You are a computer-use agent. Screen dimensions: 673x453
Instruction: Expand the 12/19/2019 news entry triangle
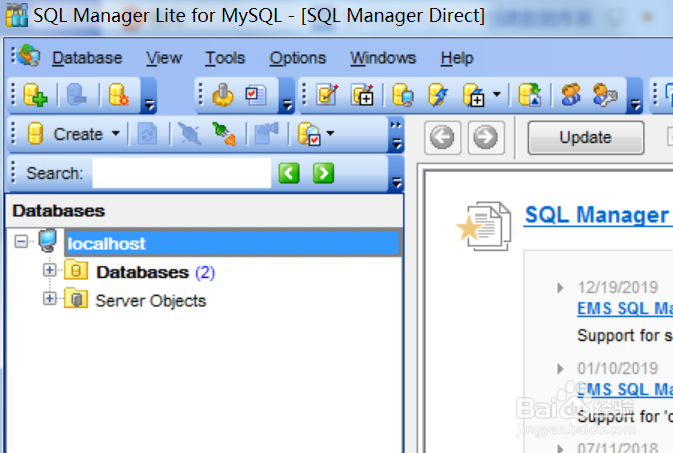click(560, 288)
